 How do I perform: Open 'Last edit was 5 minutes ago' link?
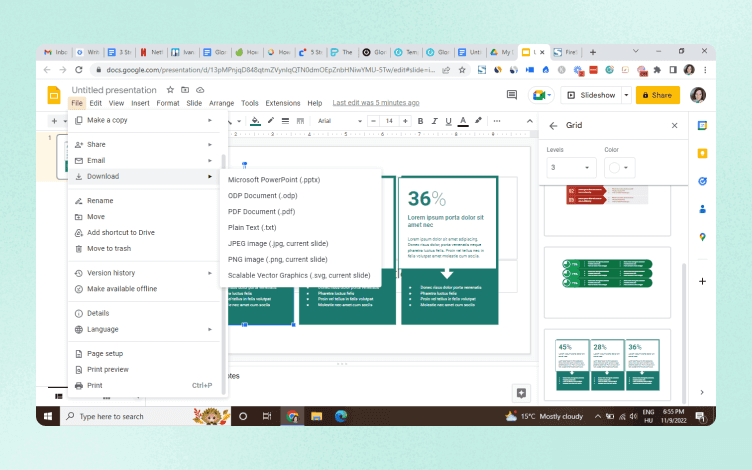(x=376, y=103)
